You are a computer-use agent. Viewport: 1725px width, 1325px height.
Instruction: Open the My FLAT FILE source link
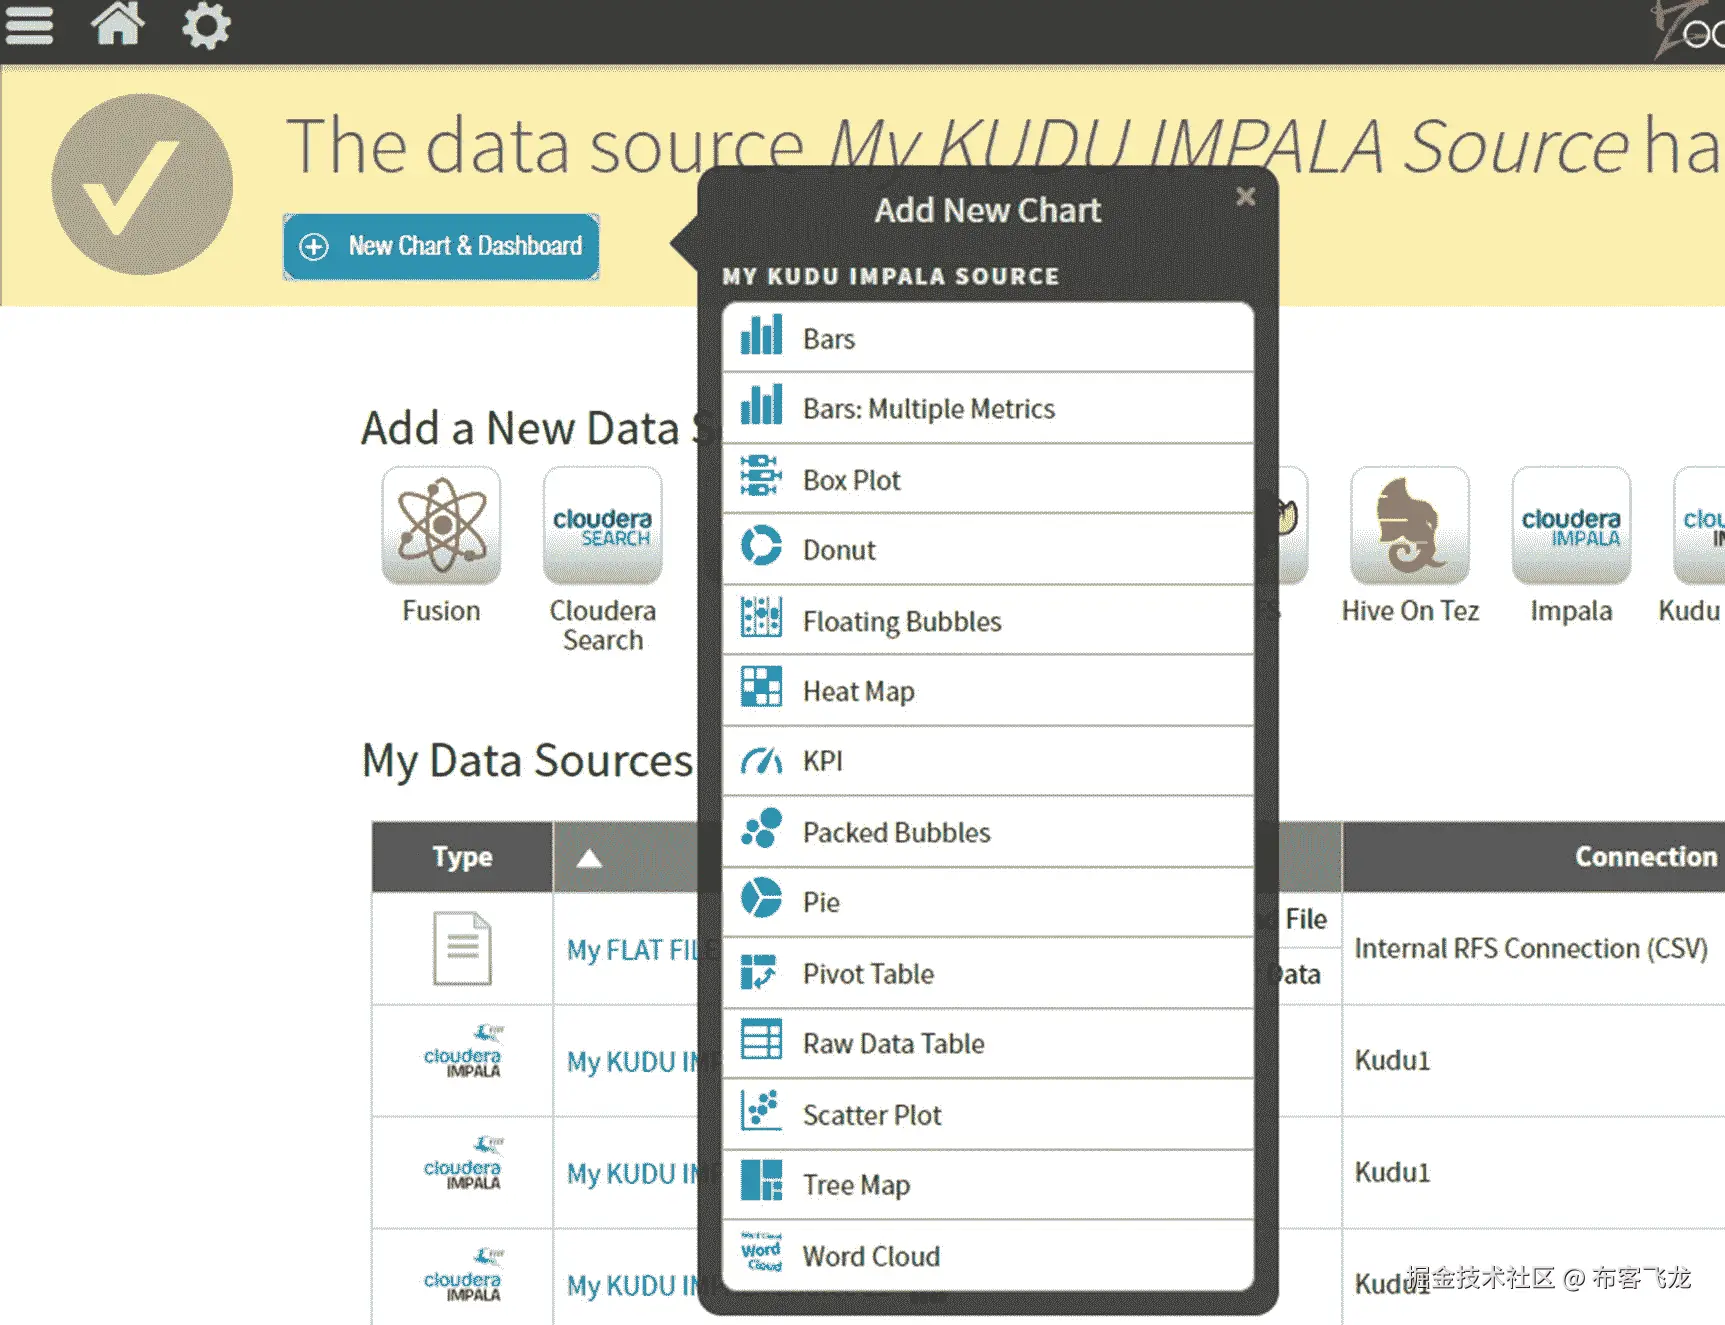tap(640, 949)
